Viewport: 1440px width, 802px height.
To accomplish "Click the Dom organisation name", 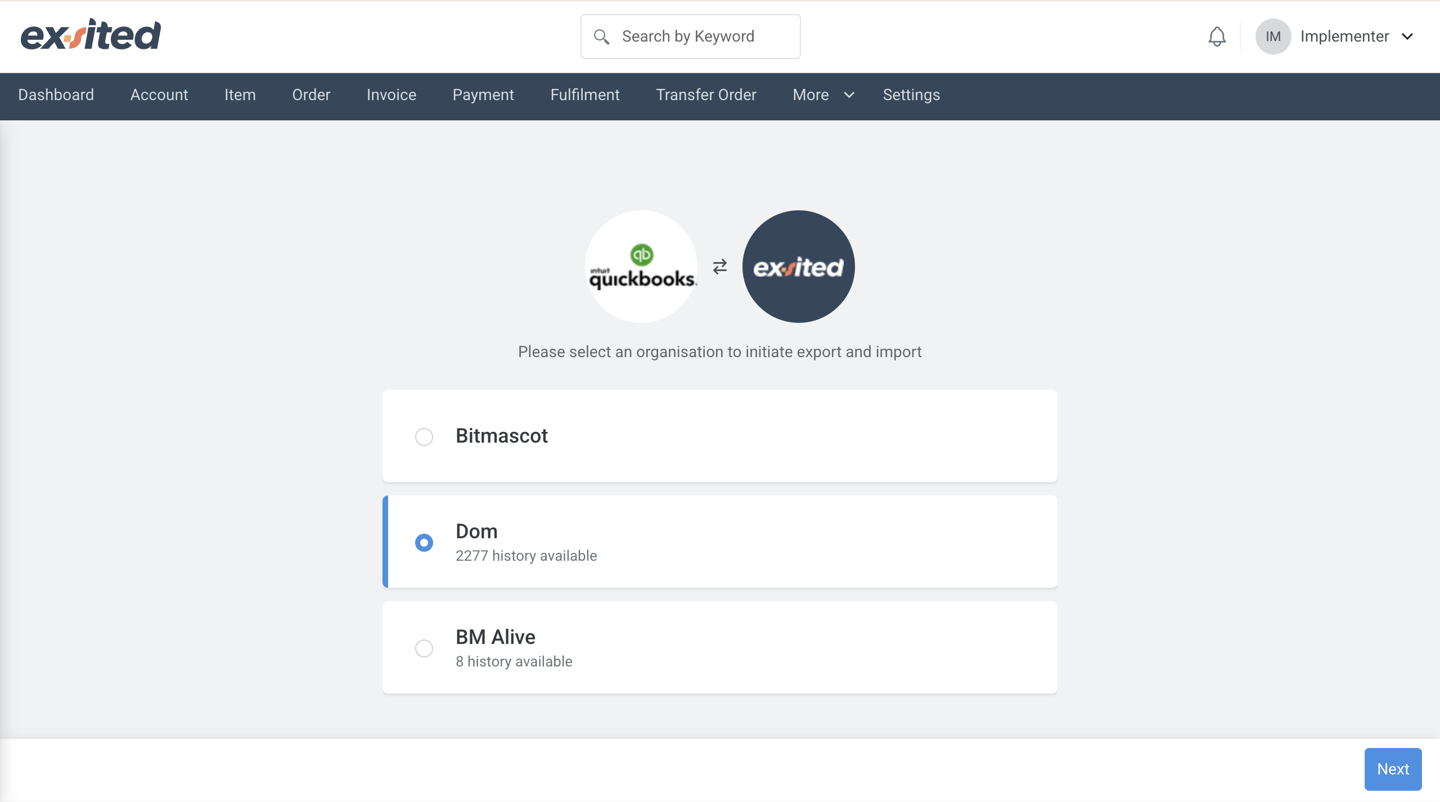I will pos(476,531).
